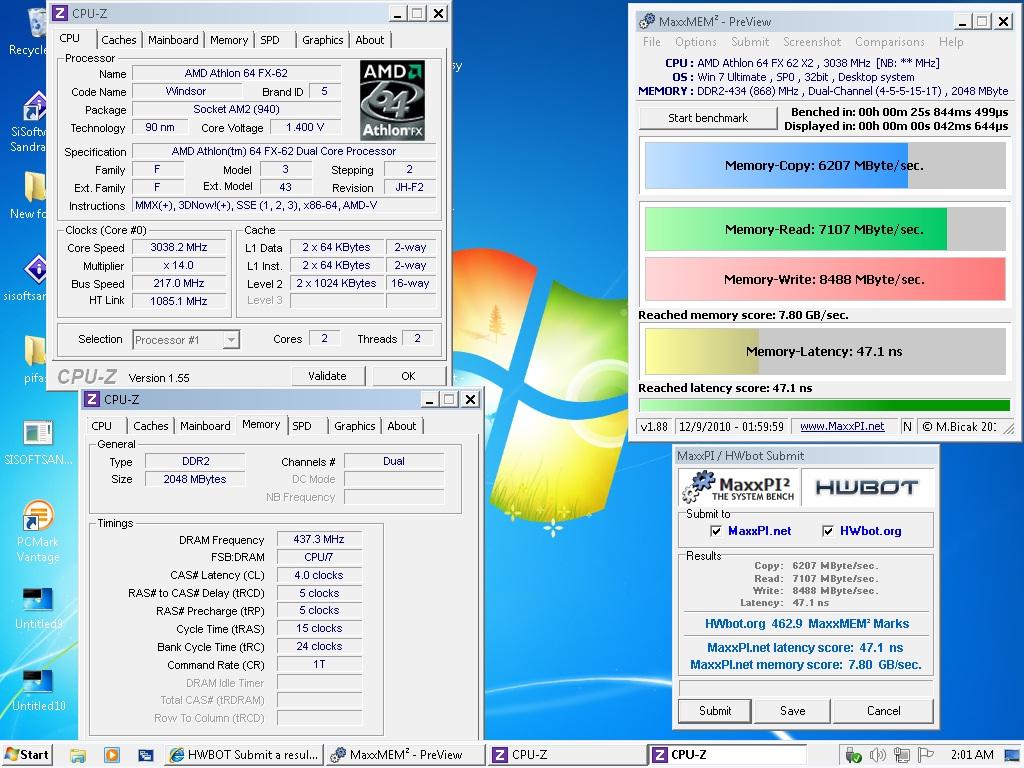Click Submit in HWbot Submit dialog

(715, 711)
